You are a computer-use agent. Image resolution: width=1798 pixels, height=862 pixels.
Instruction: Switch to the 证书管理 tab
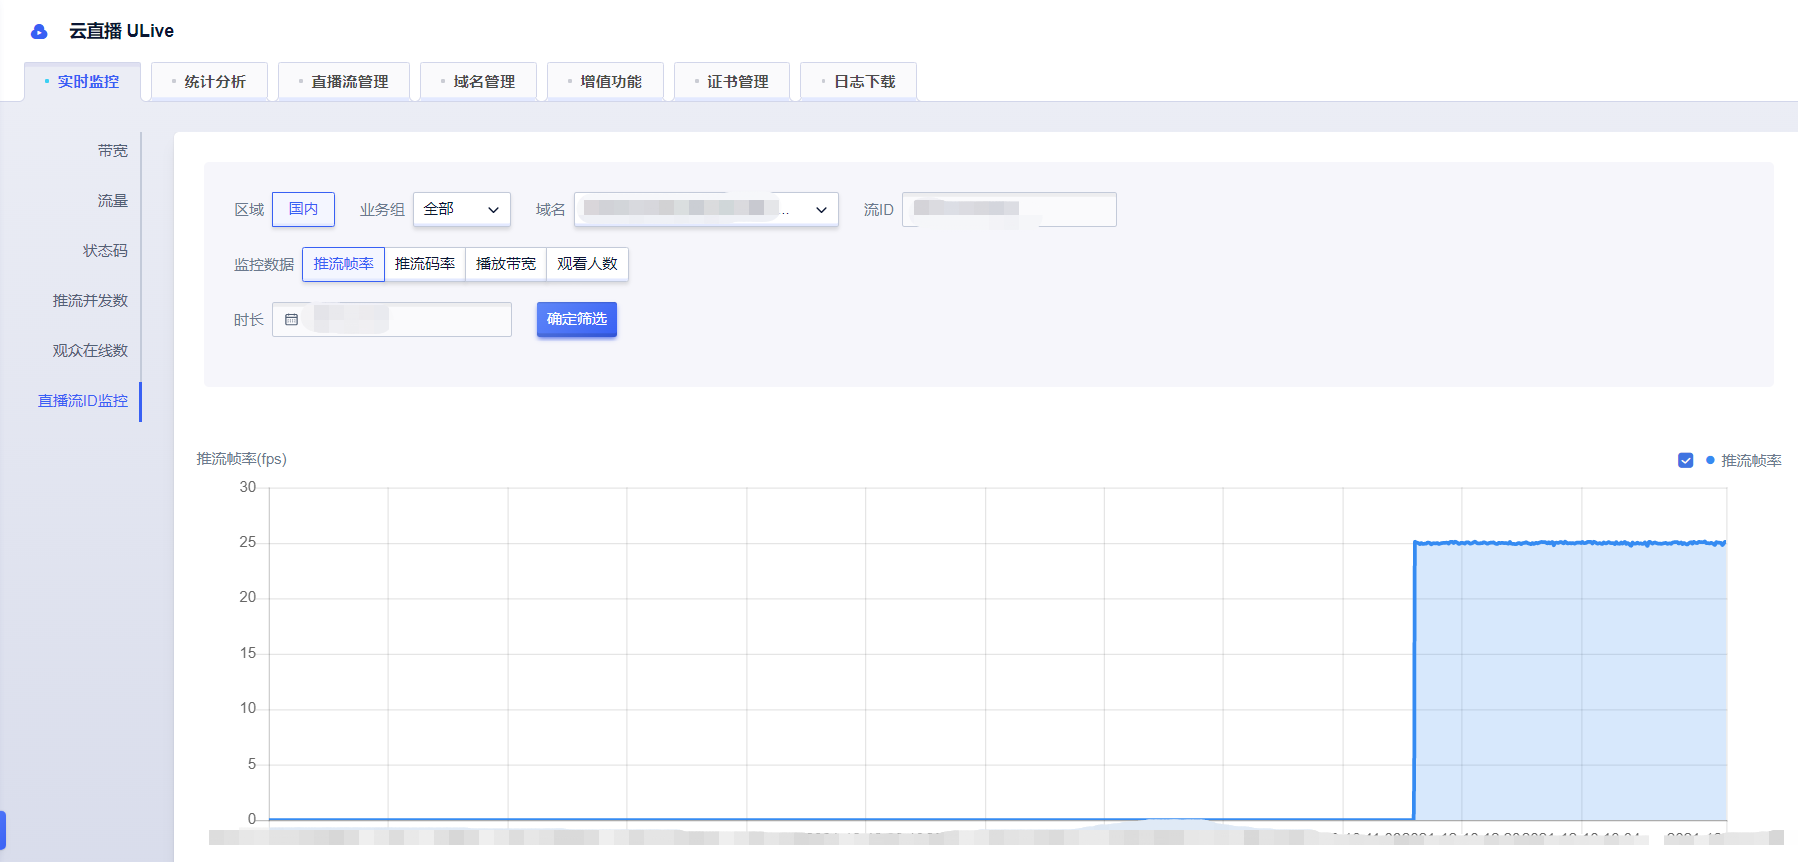coord(732,82)
